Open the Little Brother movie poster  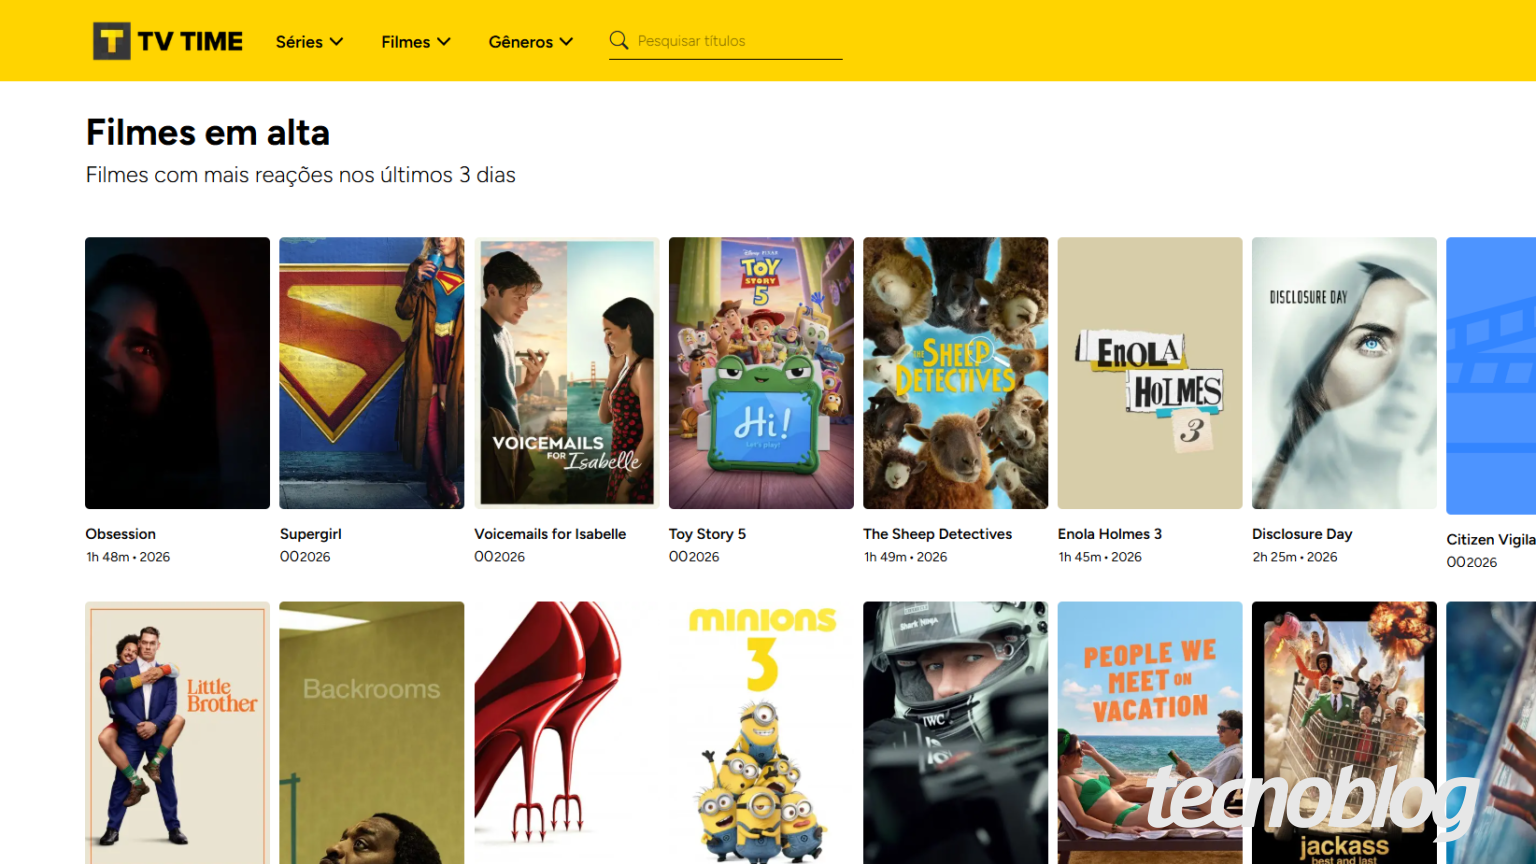(x=177, y=733)
